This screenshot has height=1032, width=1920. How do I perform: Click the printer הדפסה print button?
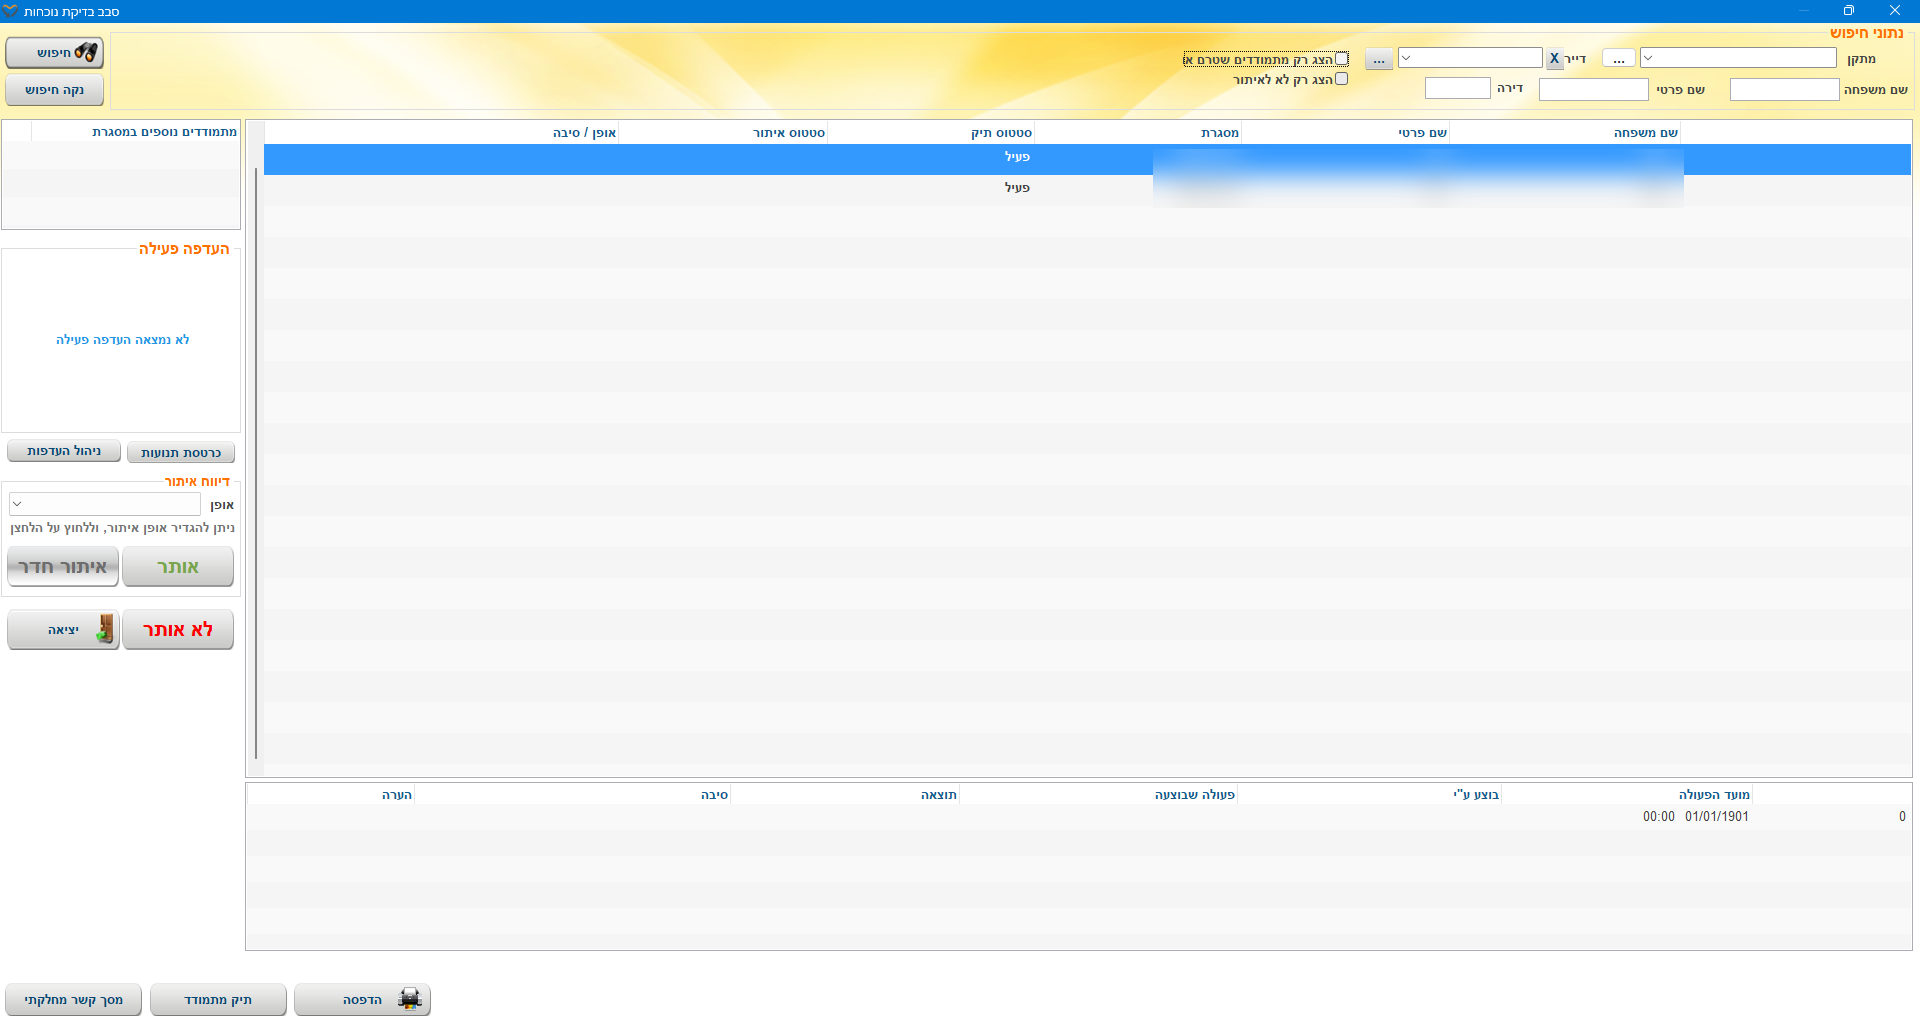click(x=362, y=1000)
